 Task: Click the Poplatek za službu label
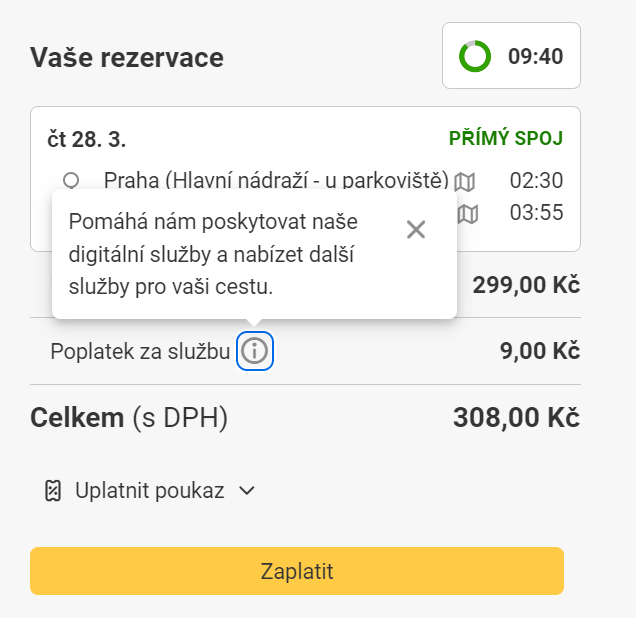pos(140,351)
